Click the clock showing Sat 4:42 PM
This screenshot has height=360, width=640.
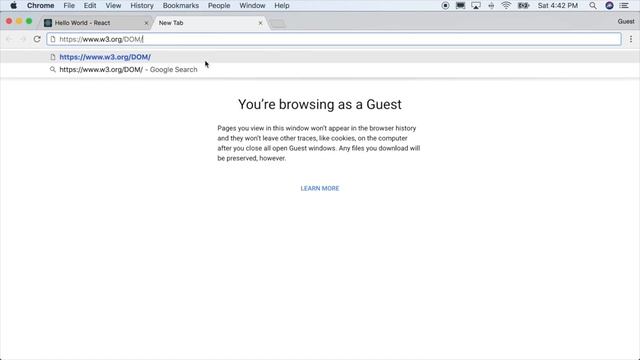coord(558,5)
